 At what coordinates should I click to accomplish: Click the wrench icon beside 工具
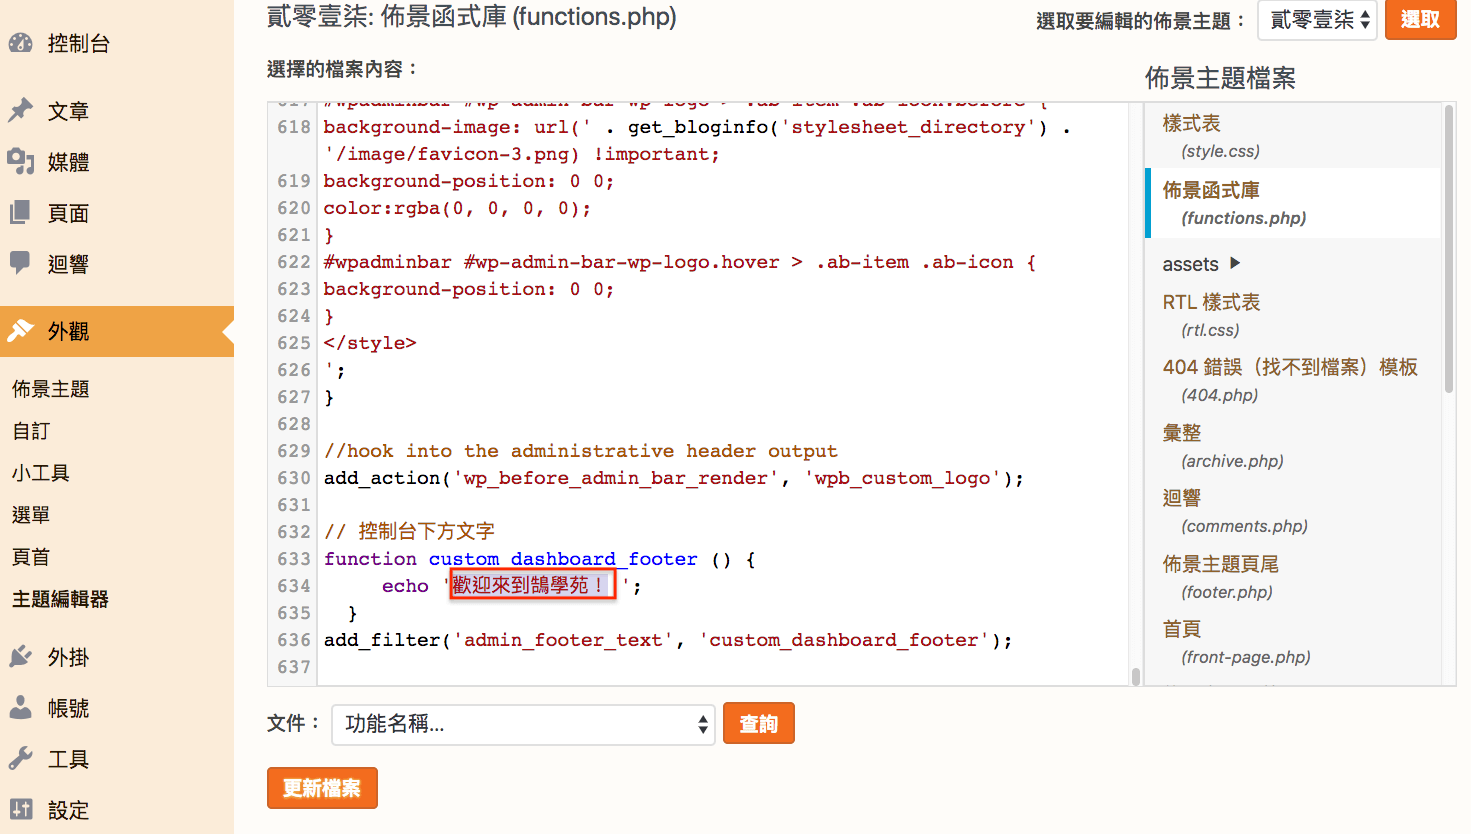[21, 759]
